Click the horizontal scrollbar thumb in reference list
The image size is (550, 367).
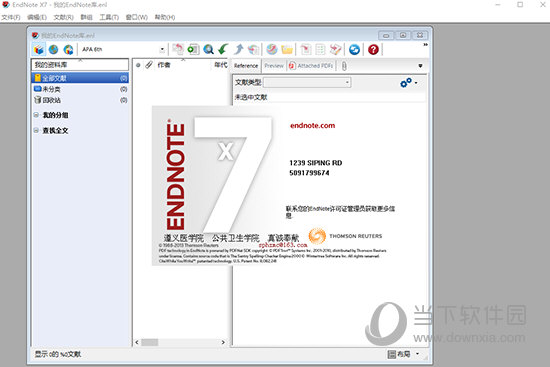coord(150,342)
